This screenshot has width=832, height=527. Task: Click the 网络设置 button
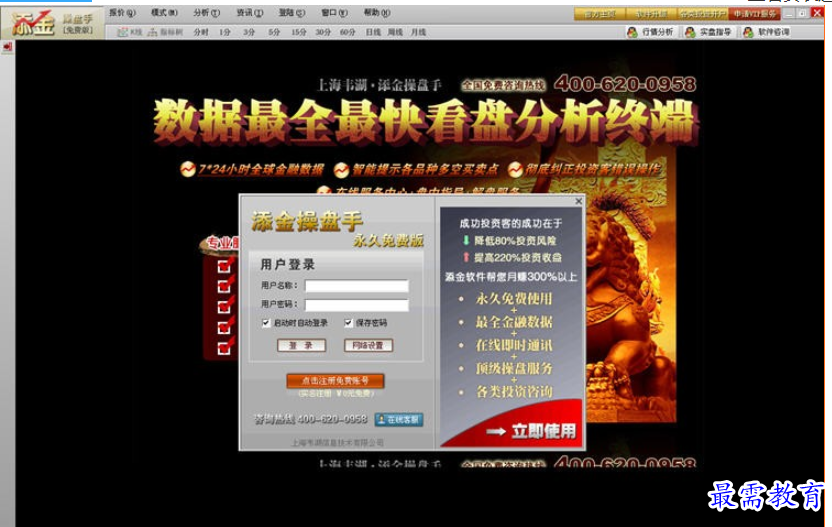[x=368, y=345]
